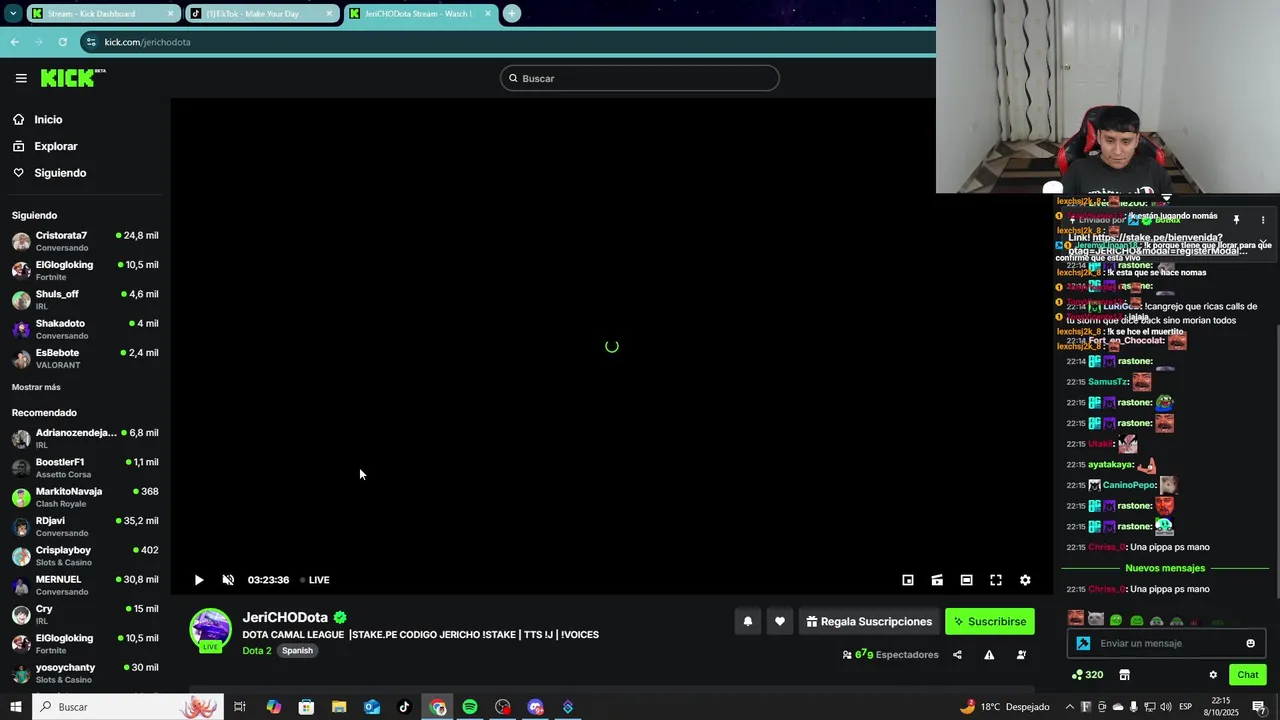The height and width of the screenshot is (720, 1280).
Task: Open the Dota 2 category link
Action: tap(257, 650)
